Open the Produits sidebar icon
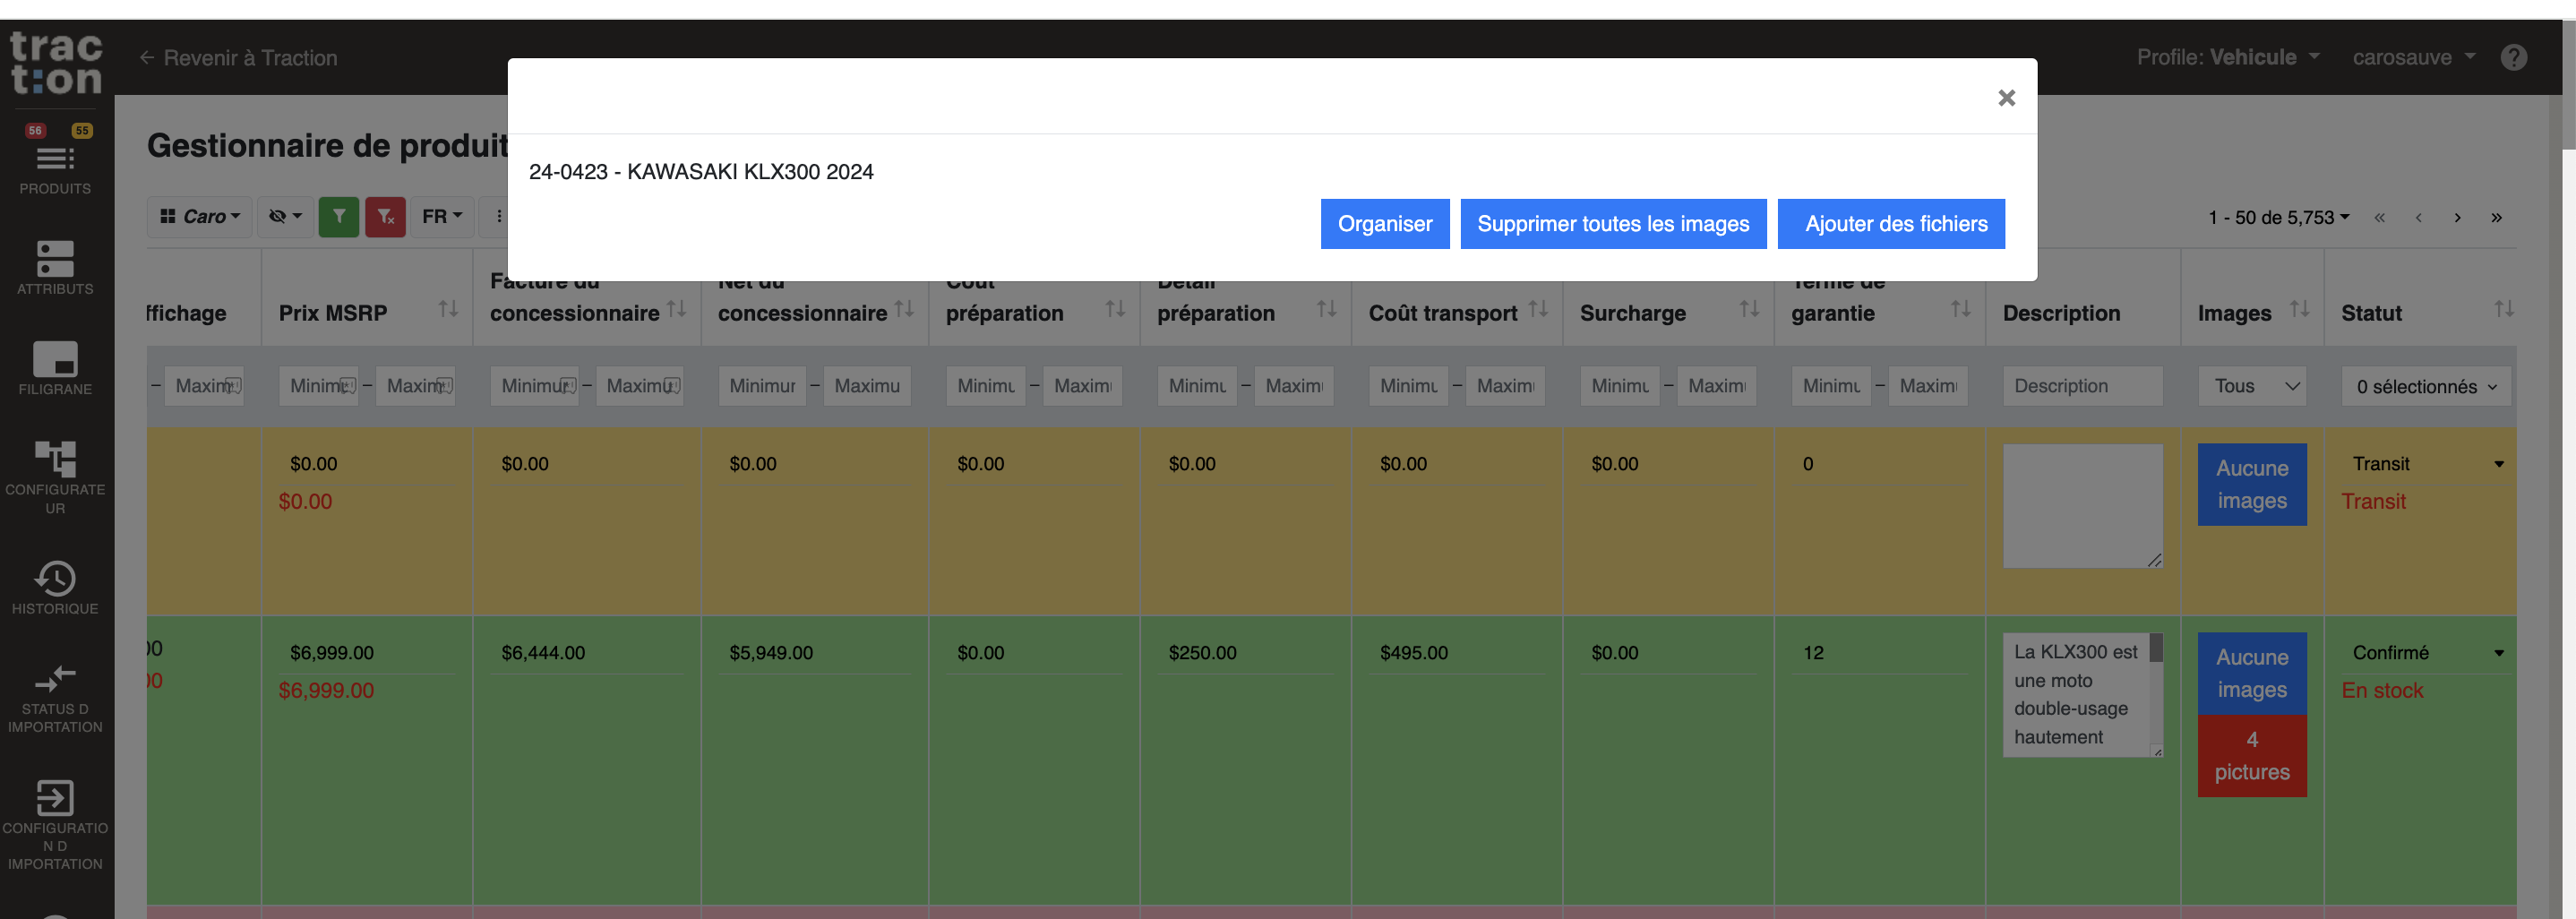This screenshot has height=919, width=2576. 55,160
